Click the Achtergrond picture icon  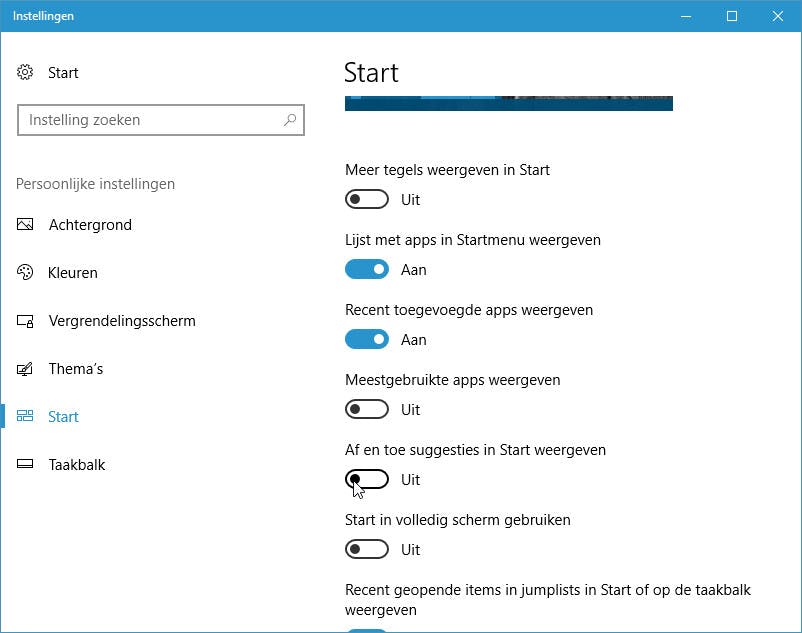click(x=26, y=225)
